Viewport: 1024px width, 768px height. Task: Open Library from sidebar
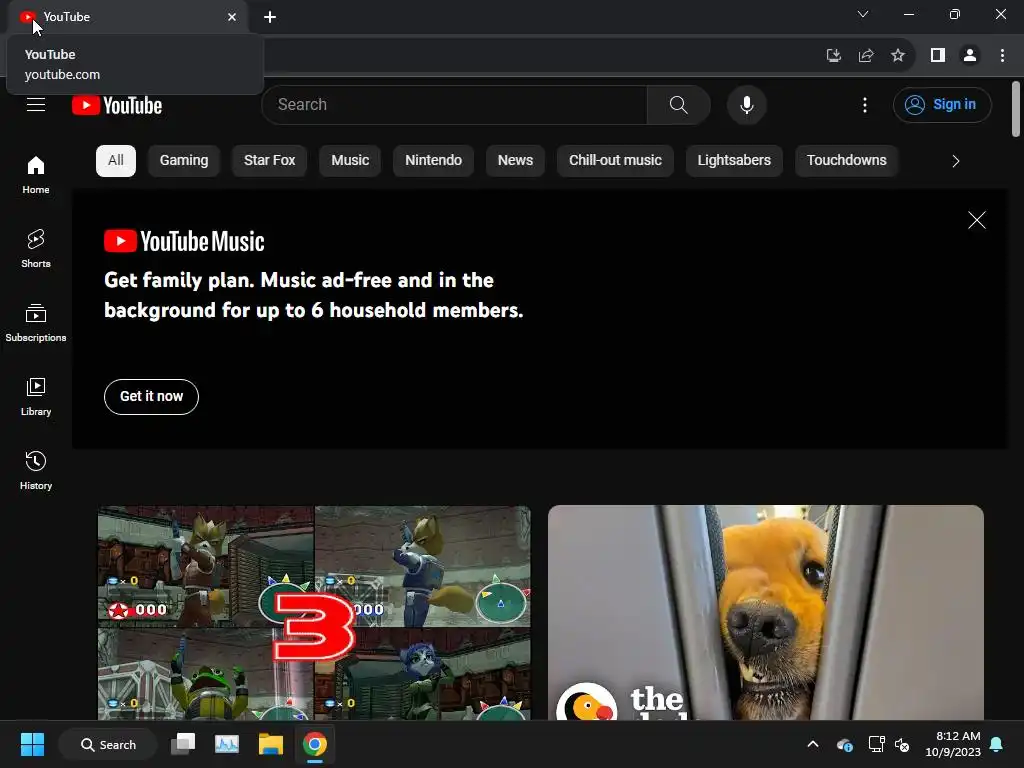[x=36, y=396]
